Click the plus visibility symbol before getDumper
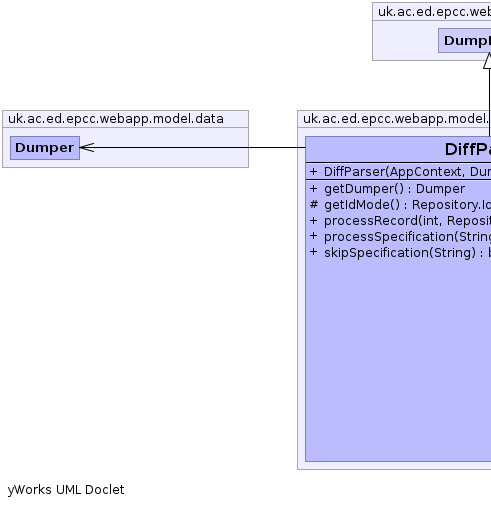The width and height of the screenshot is (491, 507). click(x=313, y=189)
